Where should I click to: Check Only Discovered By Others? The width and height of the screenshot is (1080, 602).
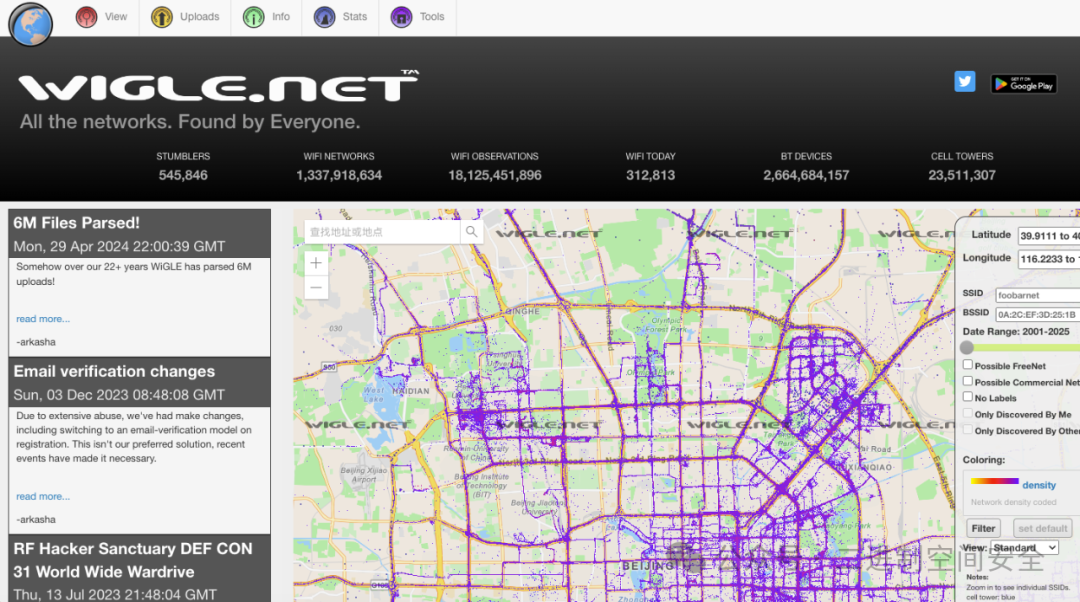click(968, 430)
